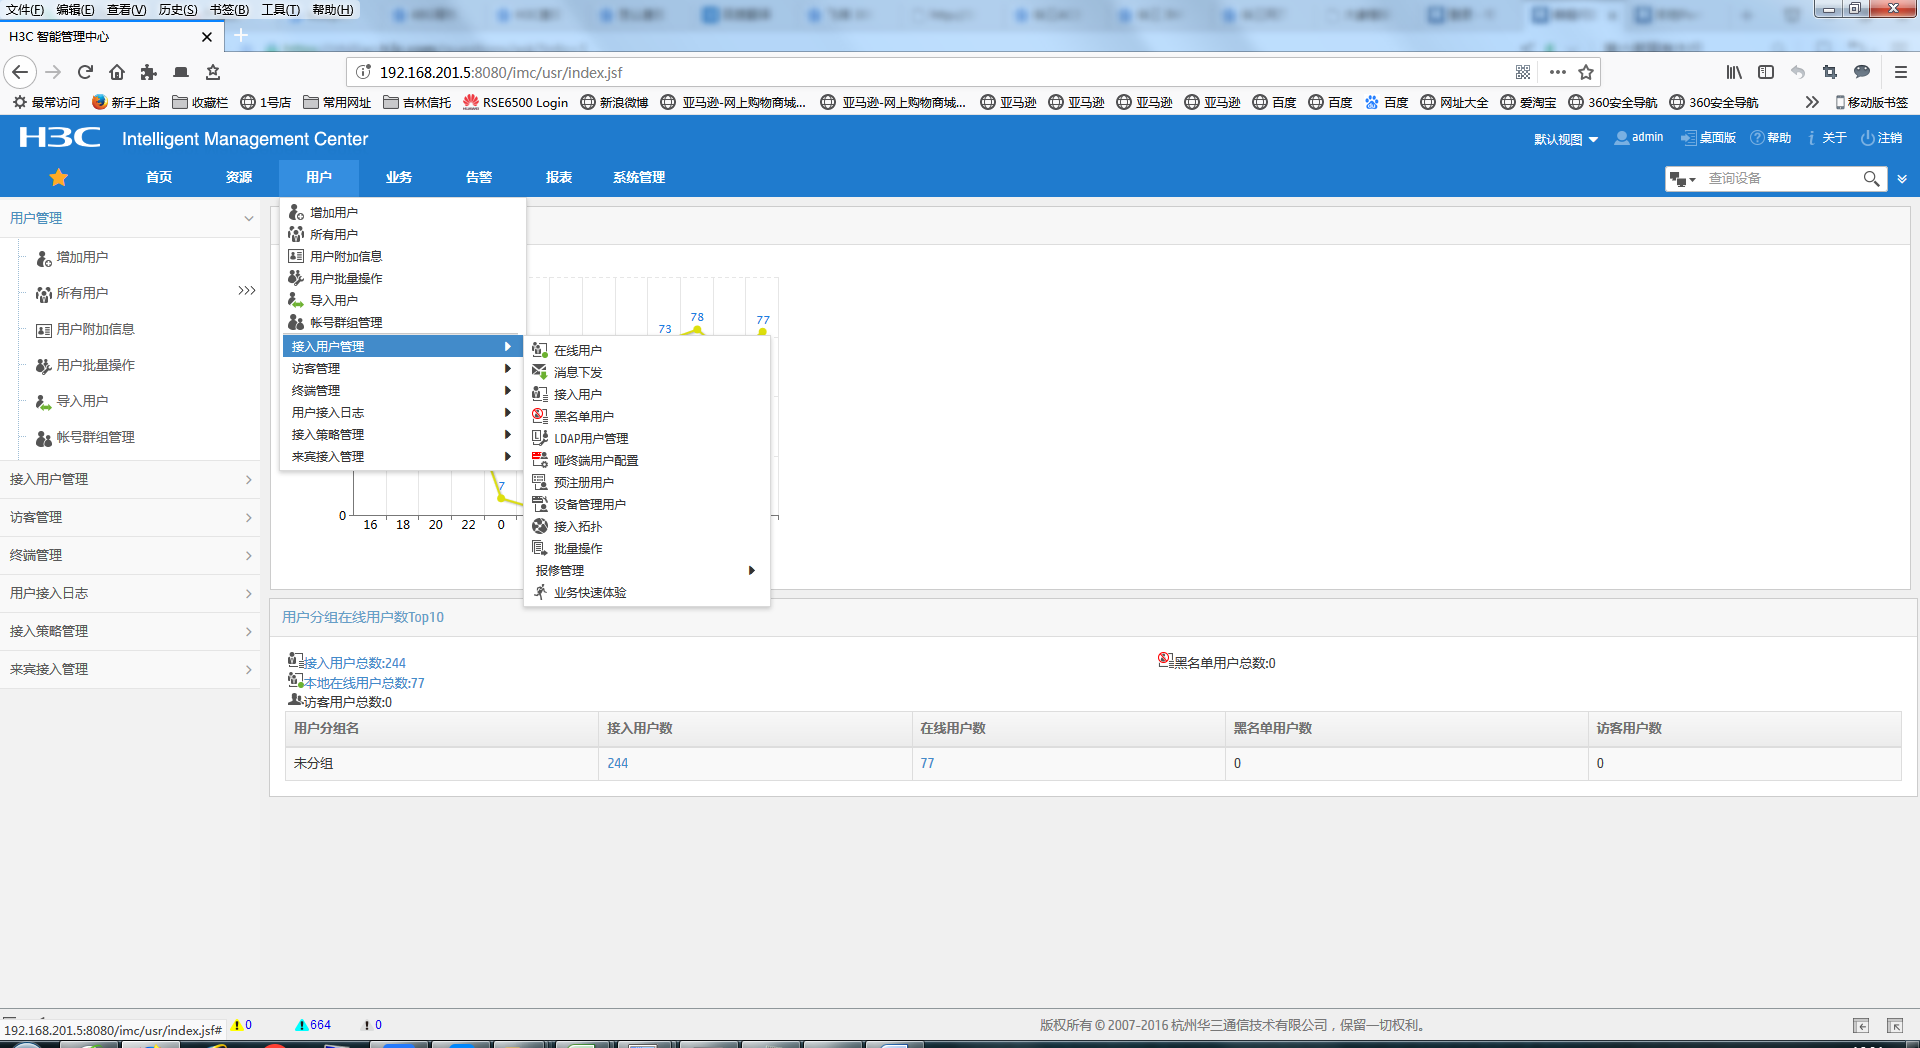Open the 默认视图 dropdown
Viewport: 1920px width, 1048px height.
[1566, 139]
